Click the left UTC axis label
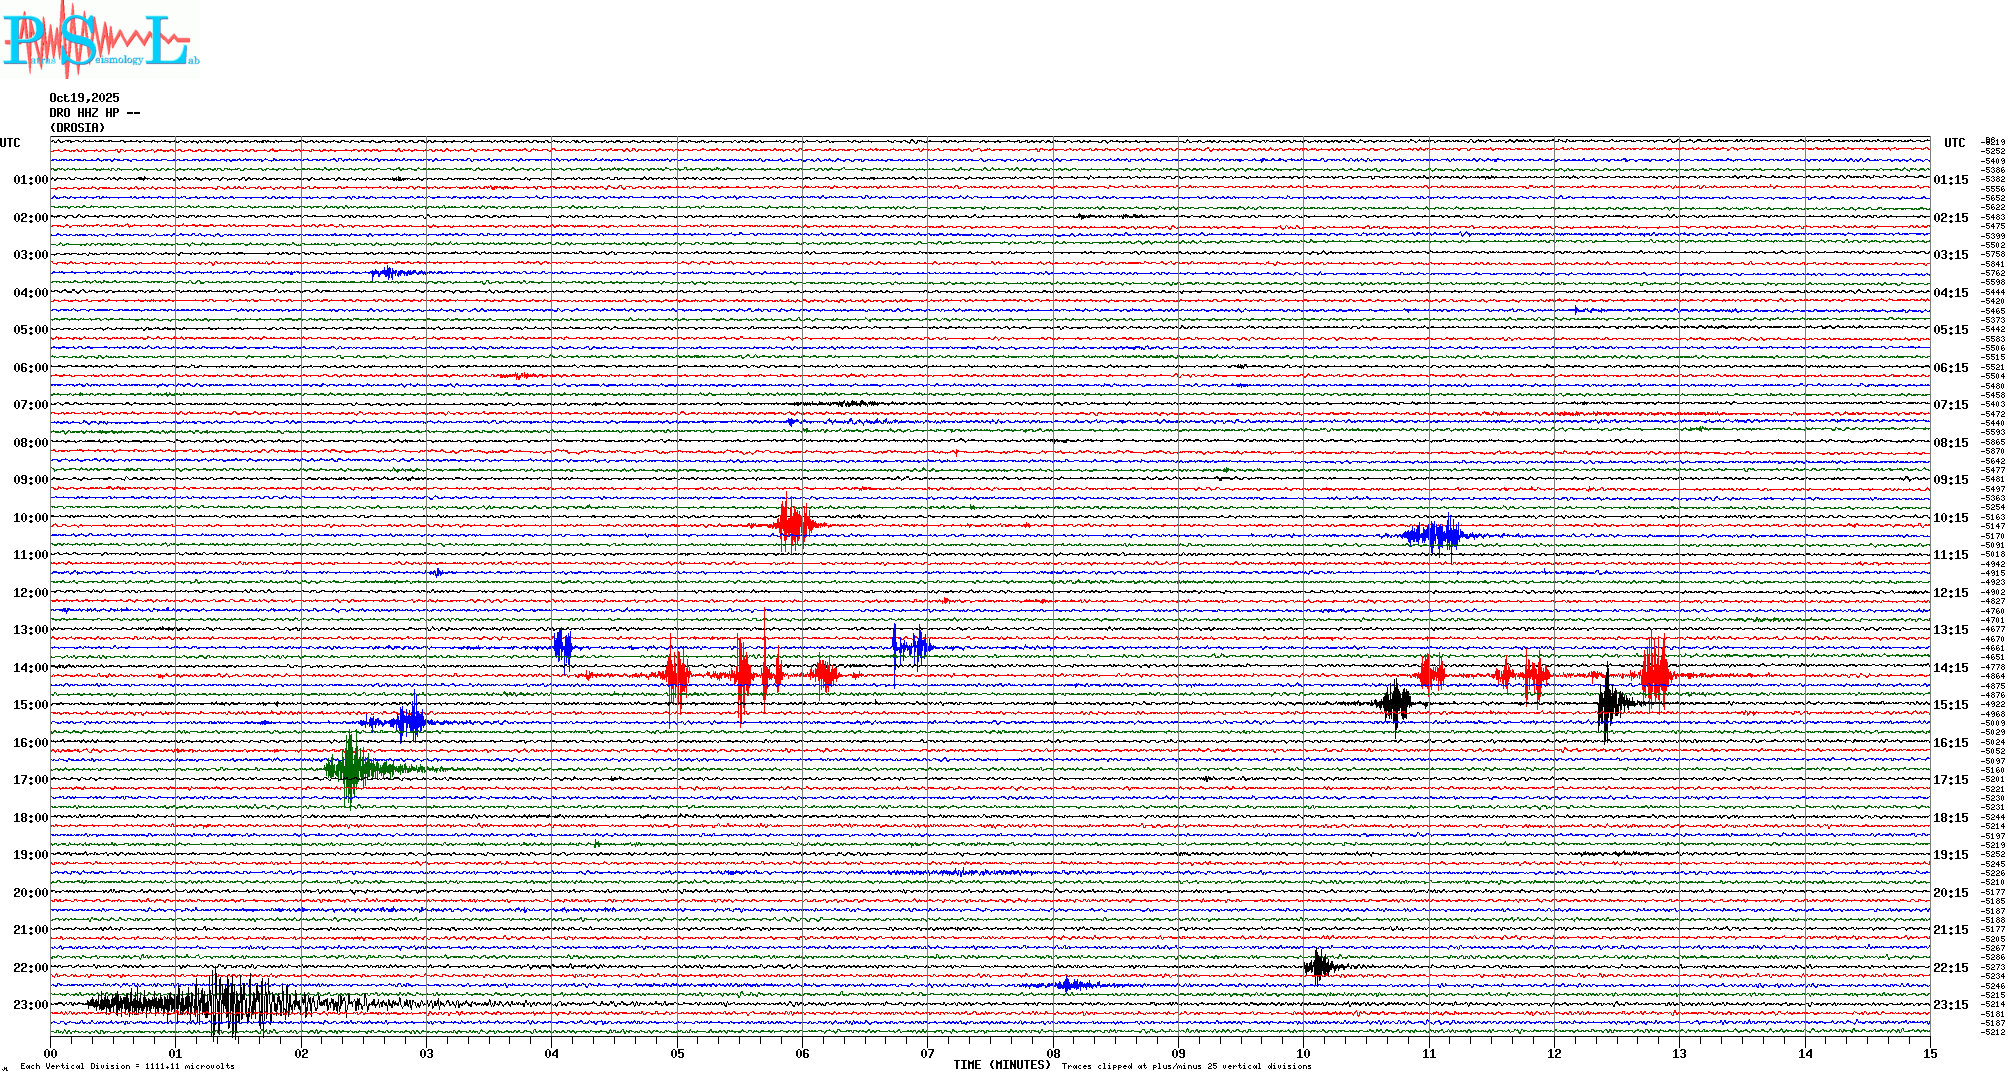Screen dimensions: 2010x1080 point(10,143)
